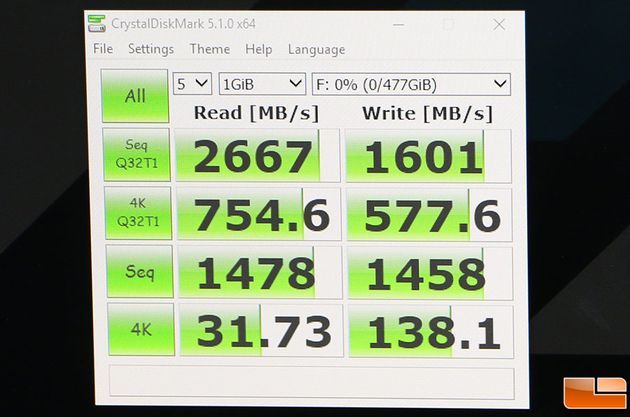The image size is (630, 417).
Task: Open the Settings menu
Action: [151, 49]
